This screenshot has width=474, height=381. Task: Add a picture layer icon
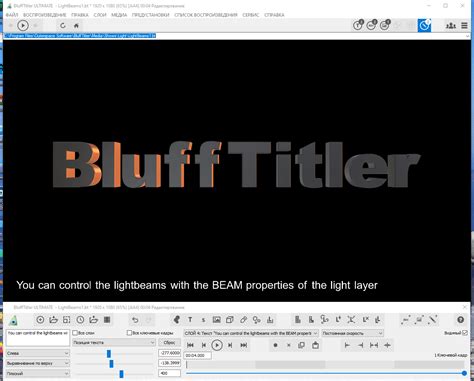[x=217, y=320]
